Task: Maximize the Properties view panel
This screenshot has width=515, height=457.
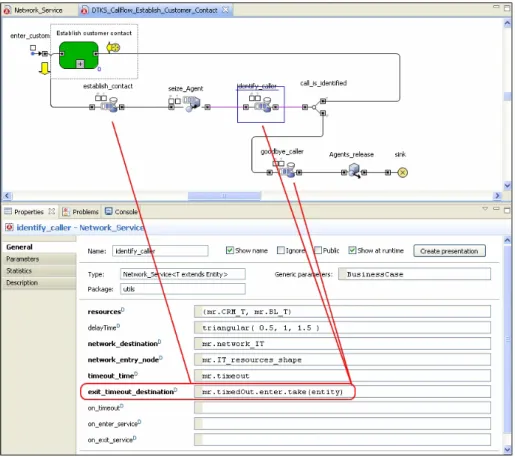Action: tap(507, 210)
